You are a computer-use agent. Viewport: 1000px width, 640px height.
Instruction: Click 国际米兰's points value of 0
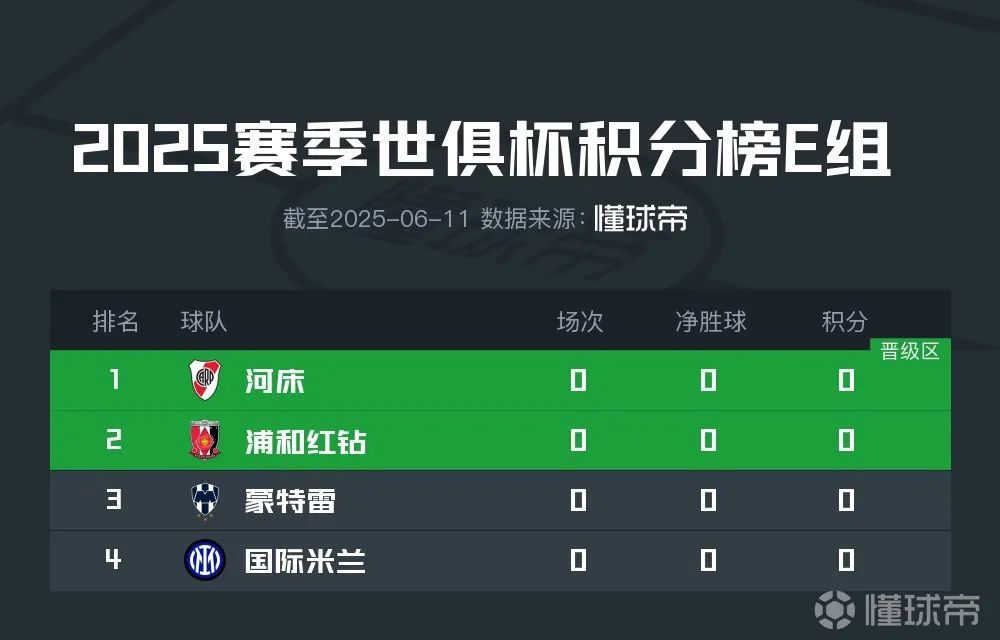pyautogui.click(x=846, y=560)
